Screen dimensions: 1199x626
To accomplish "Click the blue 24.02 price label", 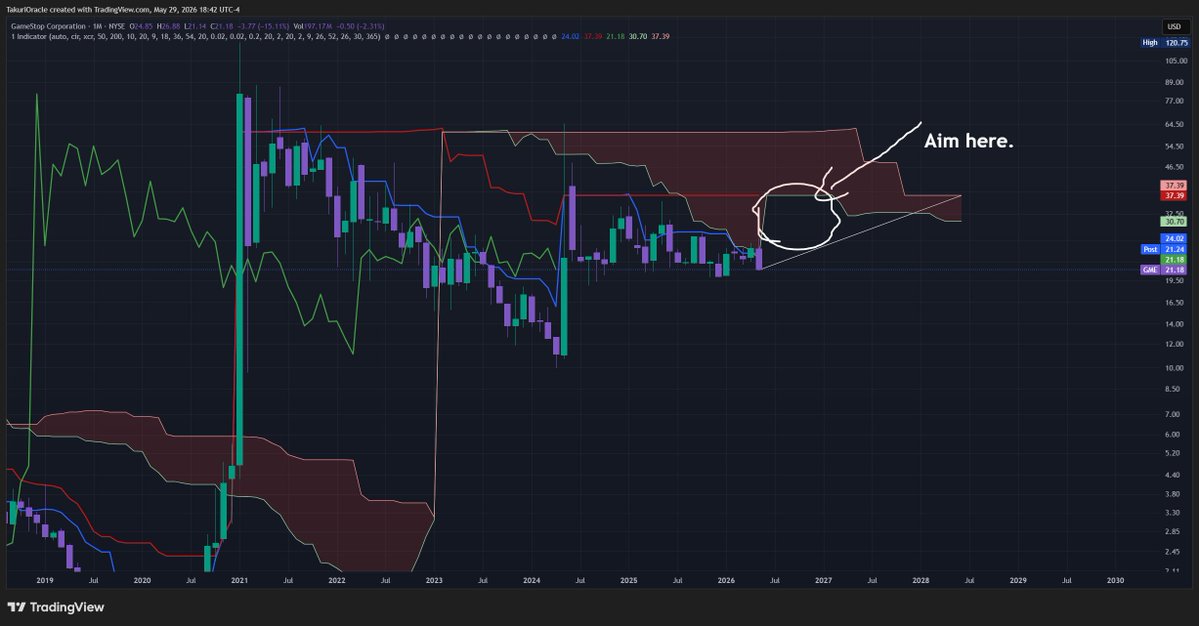I will point(1174,238).
